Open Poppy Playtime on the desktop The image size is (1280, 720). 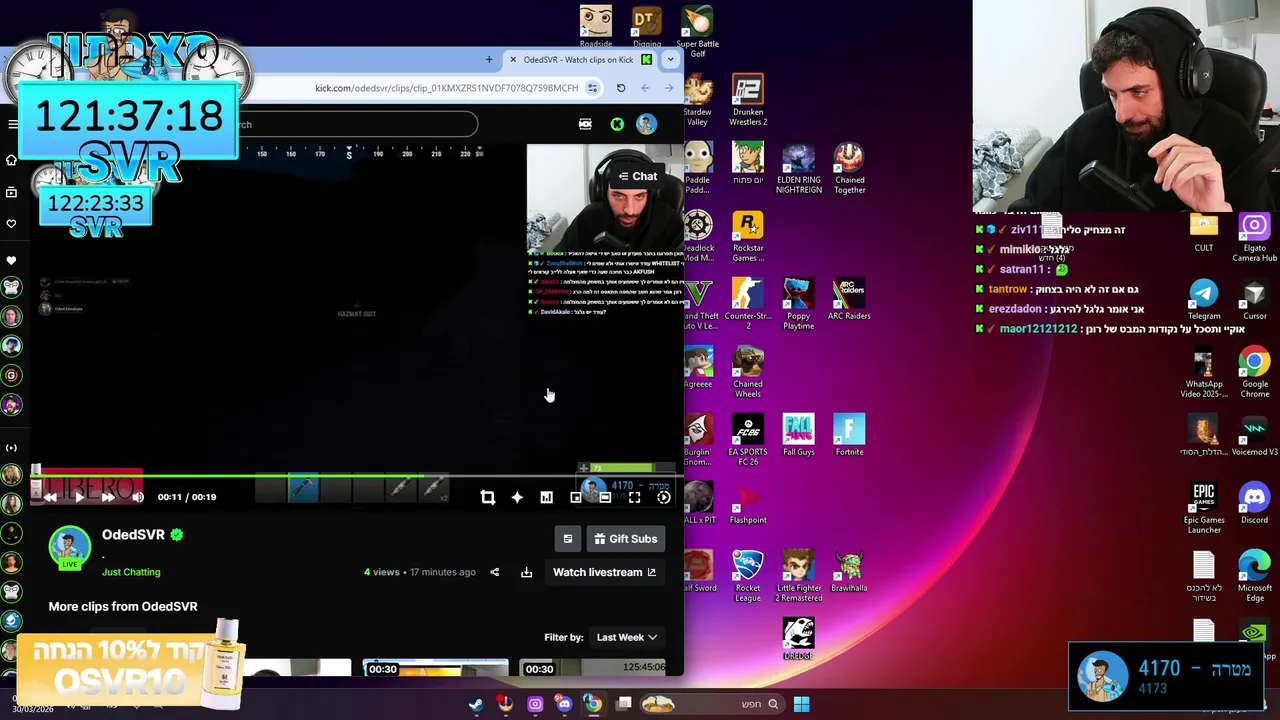[798, 304]
